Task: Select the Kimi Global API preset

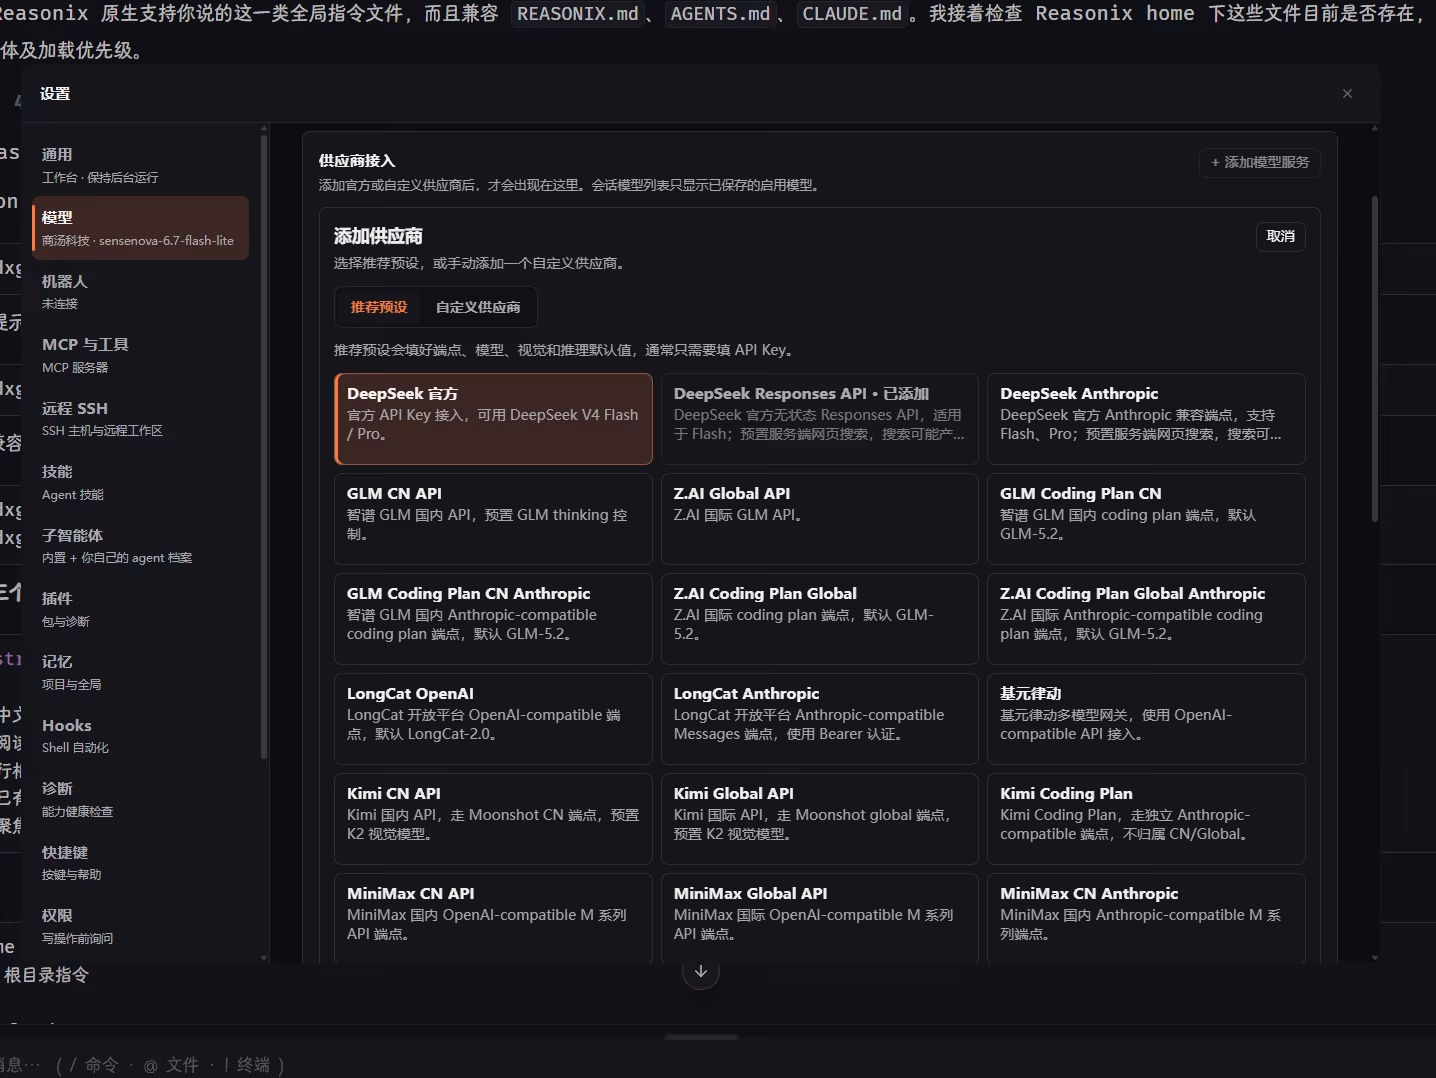Action: (819, 819)
